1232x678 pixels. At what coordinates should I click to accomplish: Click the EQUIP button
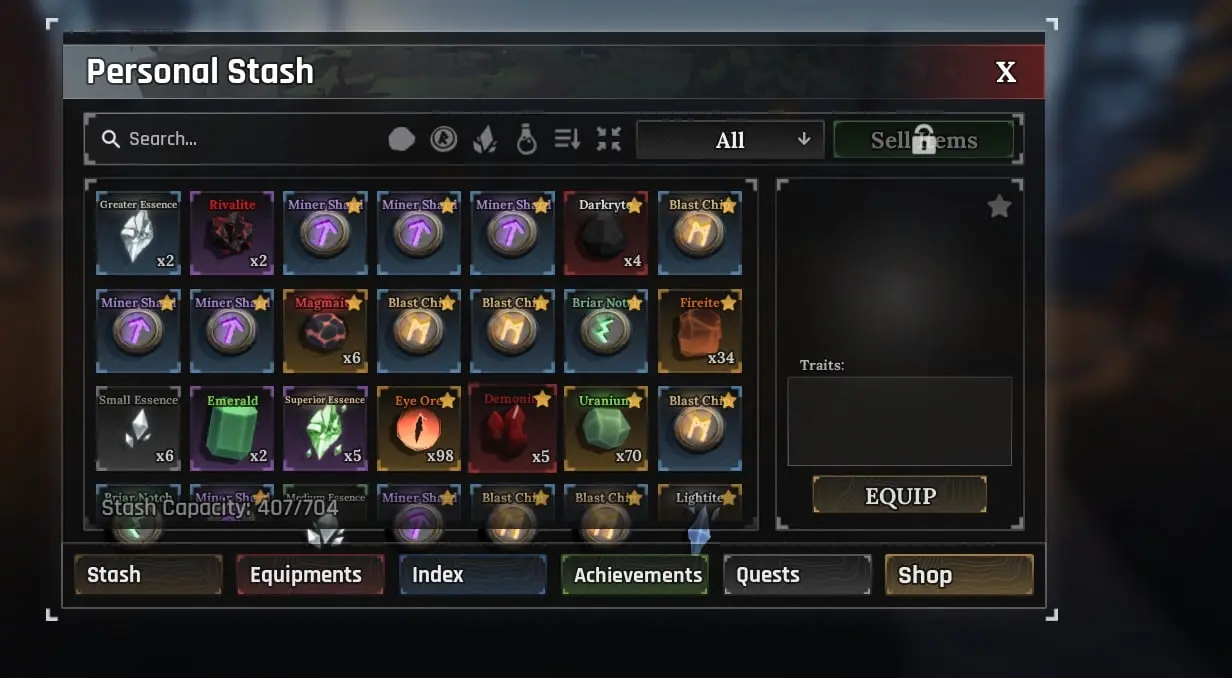(900, 496)
